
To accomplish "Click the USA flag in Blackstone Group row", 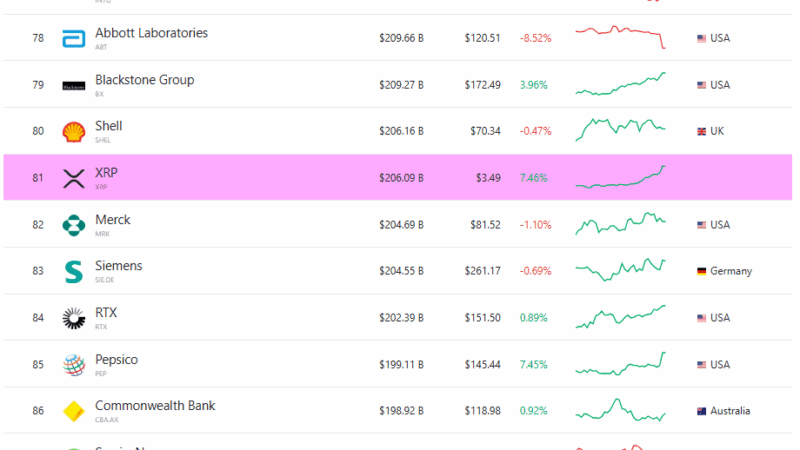I will [702, 85].
